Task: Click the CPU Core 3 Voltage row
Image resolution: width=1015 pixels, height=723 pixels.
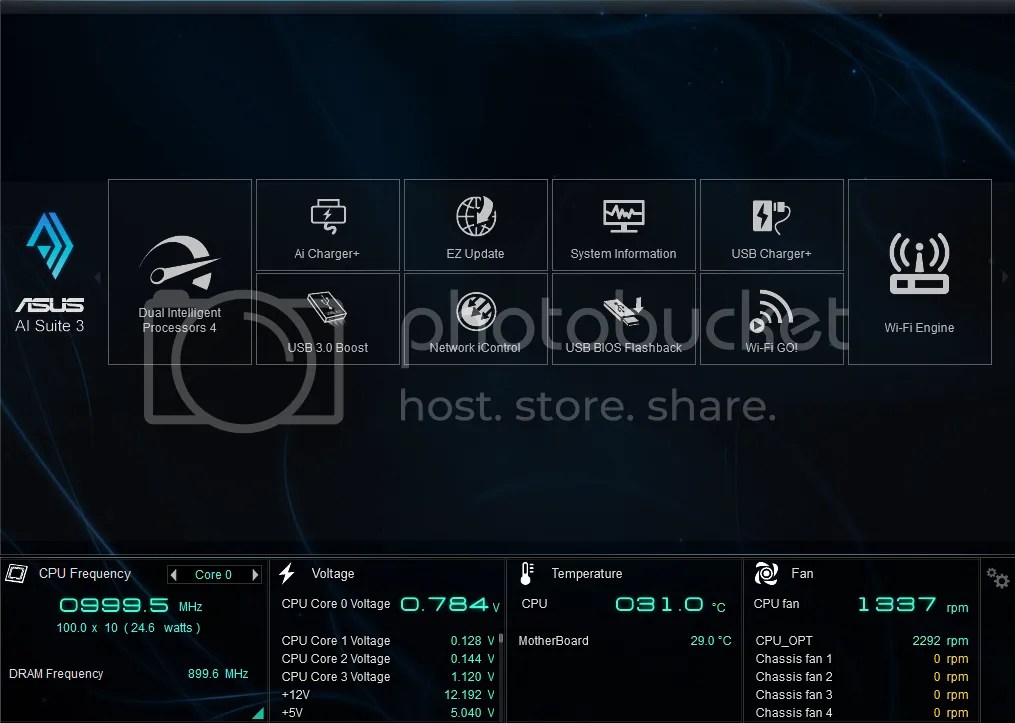Action: [x=388, y=677]
